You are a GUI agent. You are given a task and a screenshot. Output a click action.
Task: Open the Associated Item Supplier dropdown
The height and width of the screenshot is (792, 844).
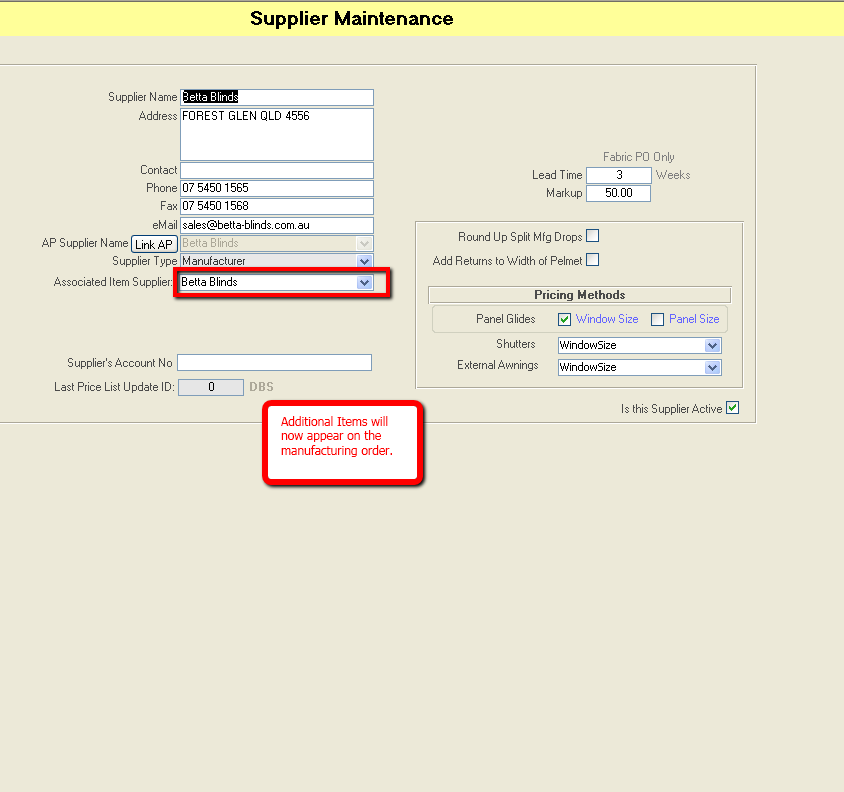(365, 282)
